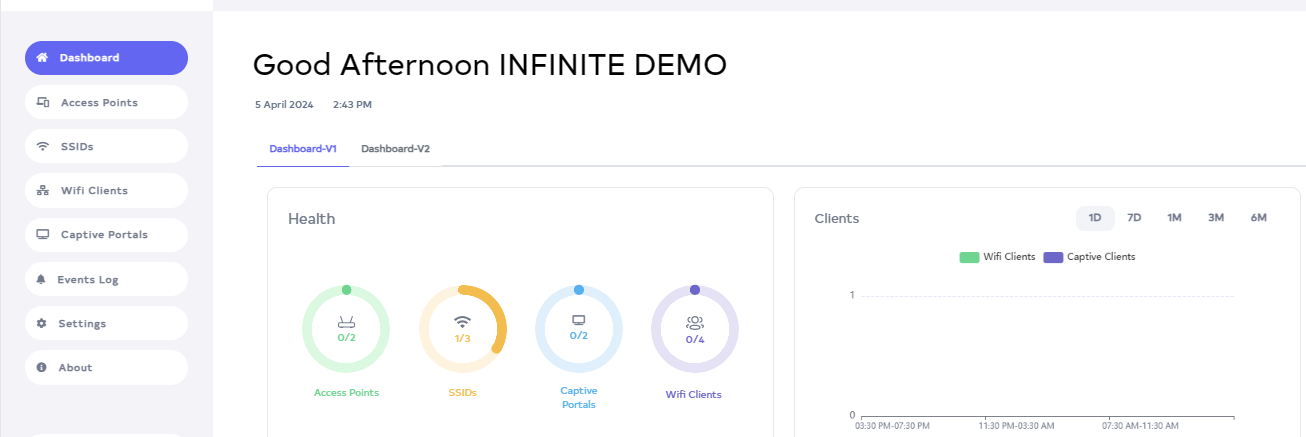Click the Access Points 0/2 health ring
This screenshot has height=437, width=1306.
[x=346, y=329]
